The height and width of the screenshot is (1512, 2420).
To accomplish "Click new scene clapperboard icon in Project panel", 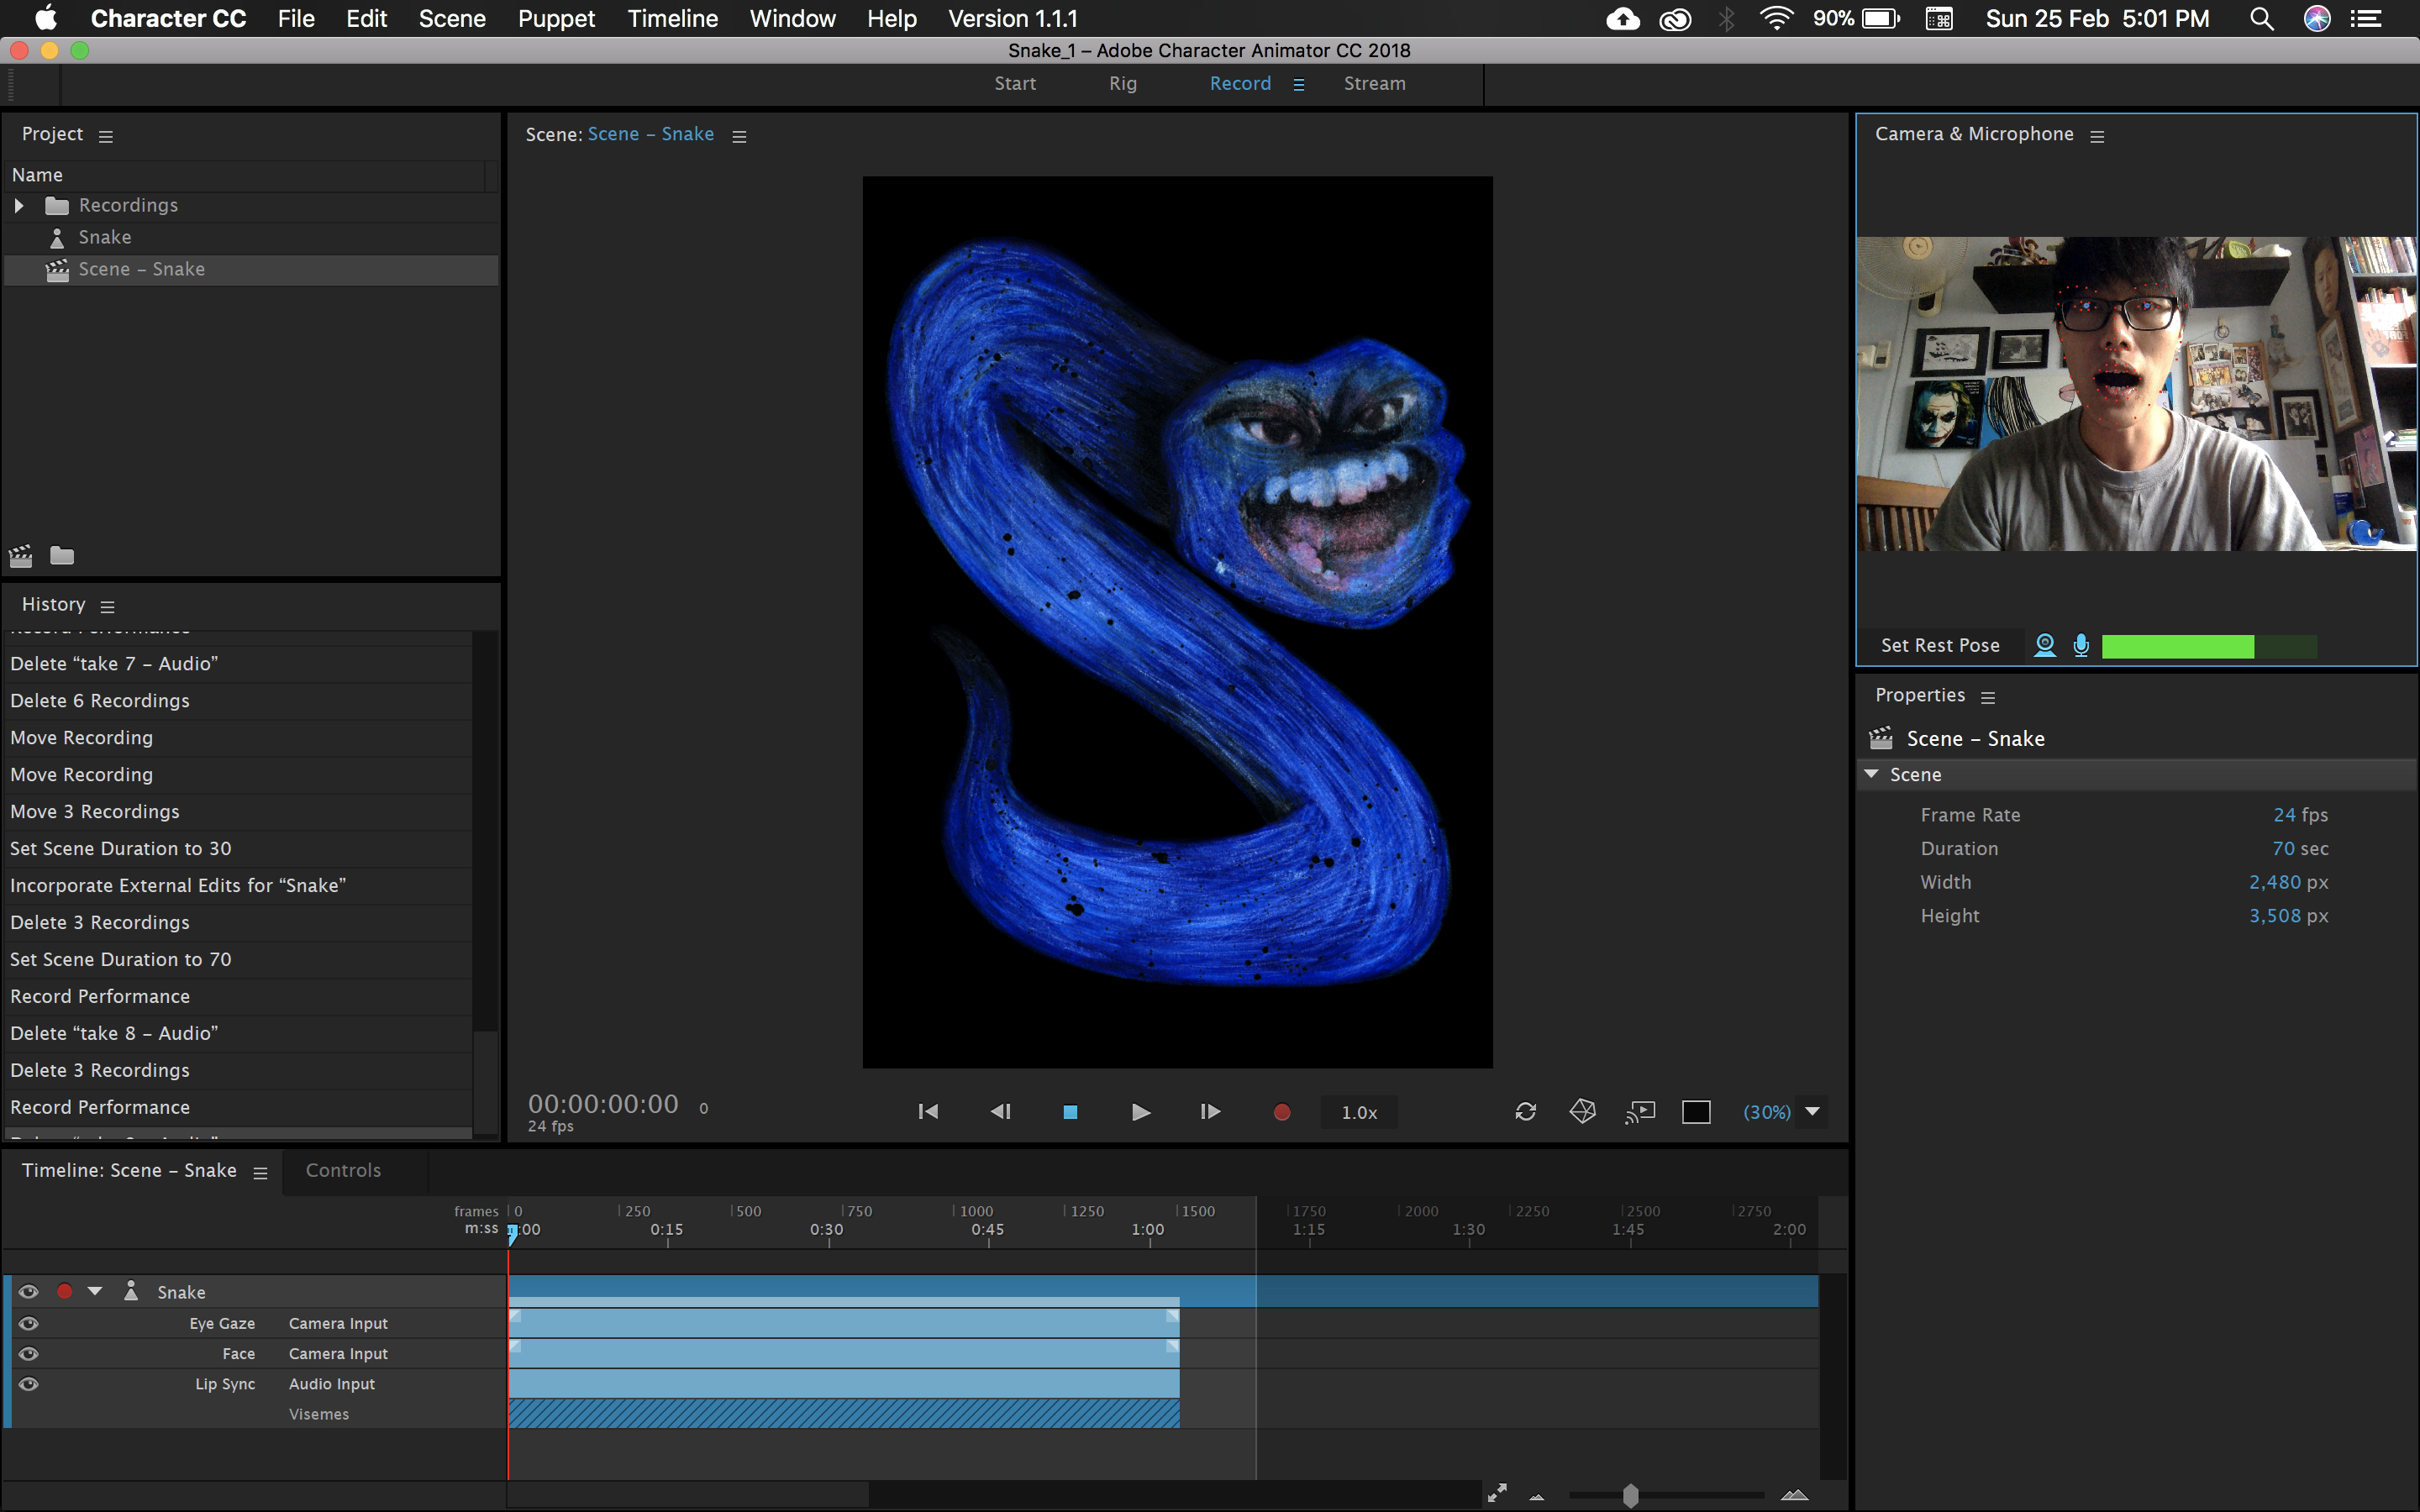I will pyautogui.click(x=21, y=555).
